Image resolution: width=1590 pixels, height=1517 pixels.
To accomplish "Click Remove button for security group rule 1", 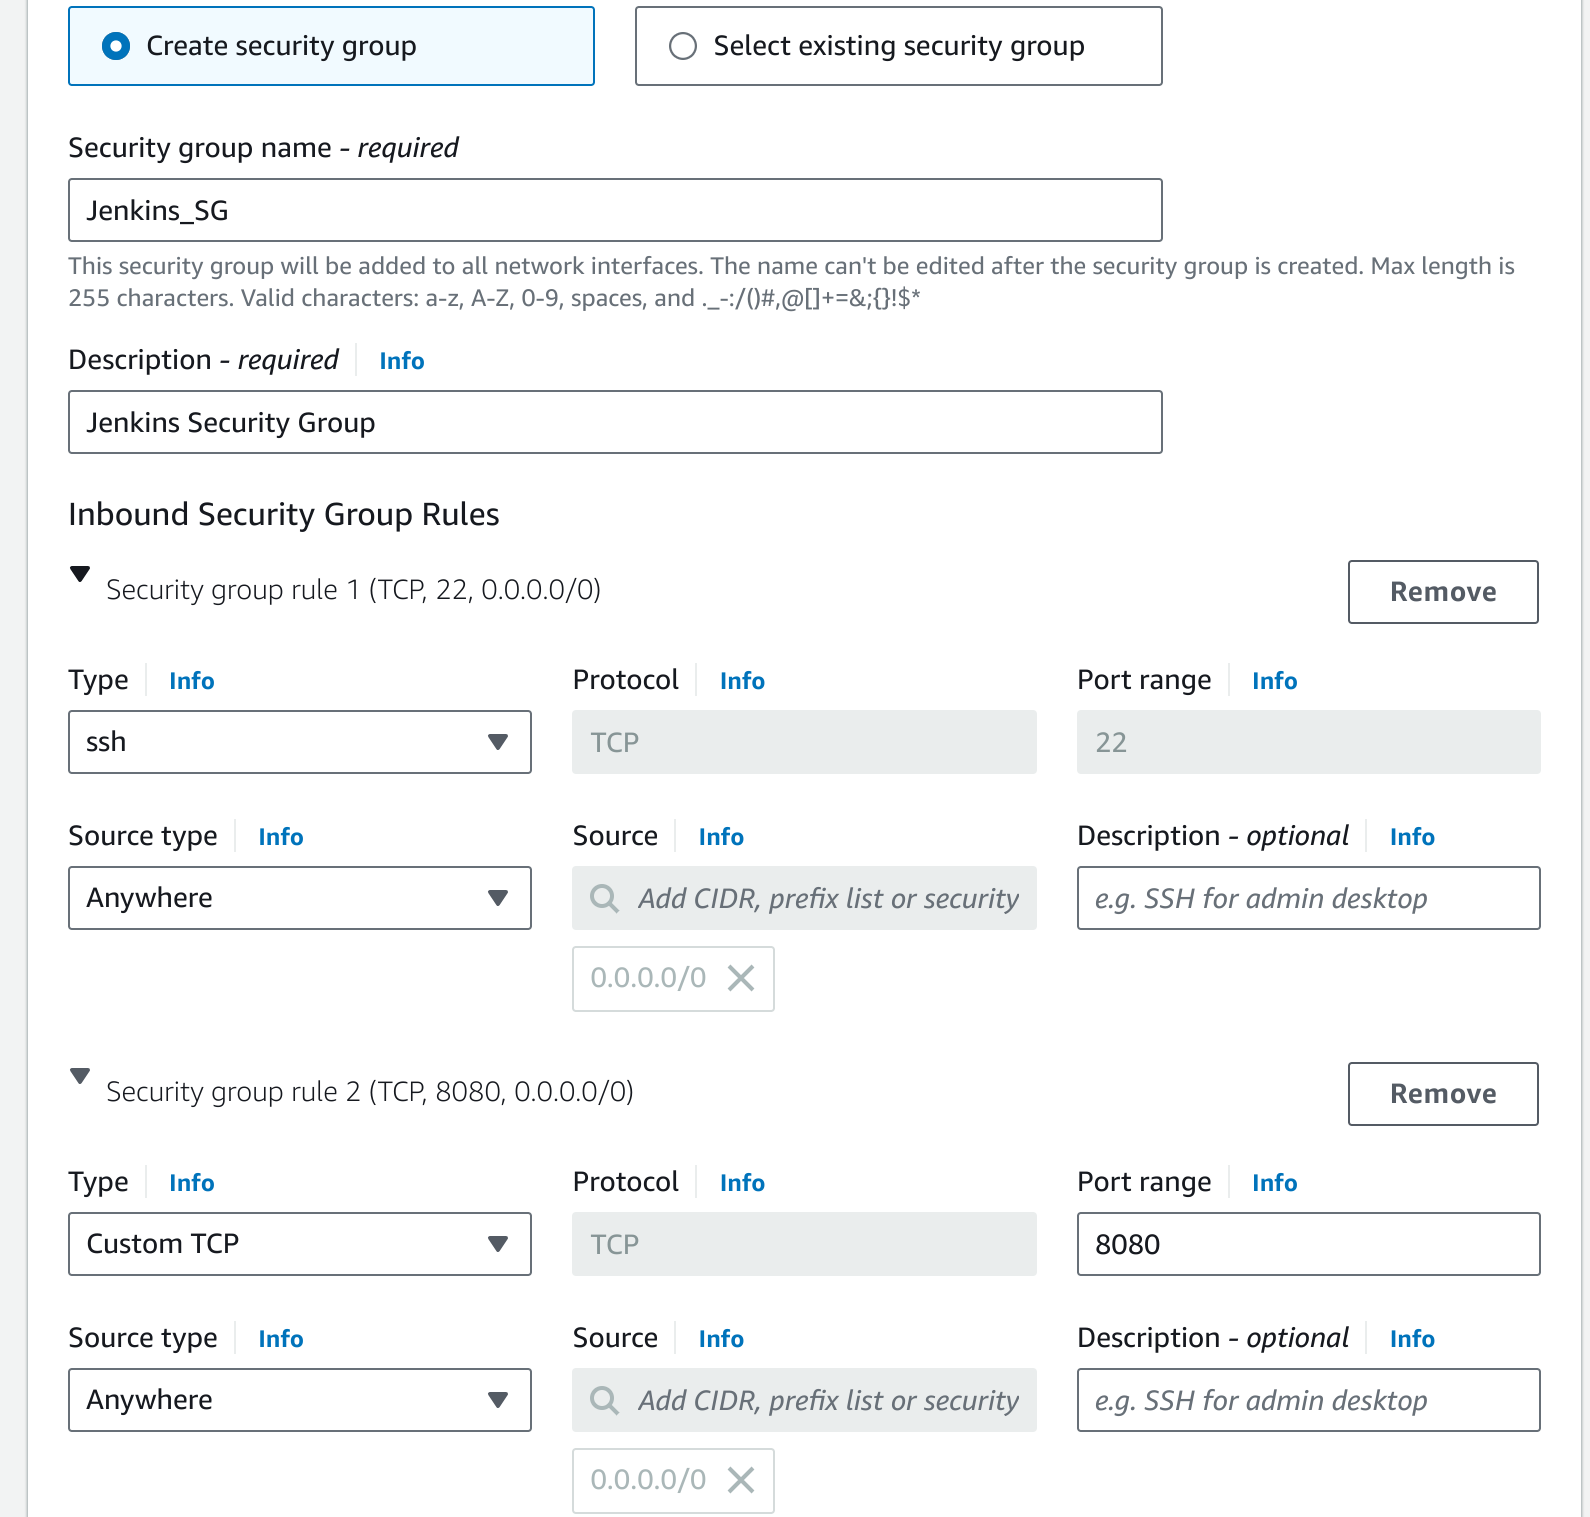I will click(x=1443, y=592).
